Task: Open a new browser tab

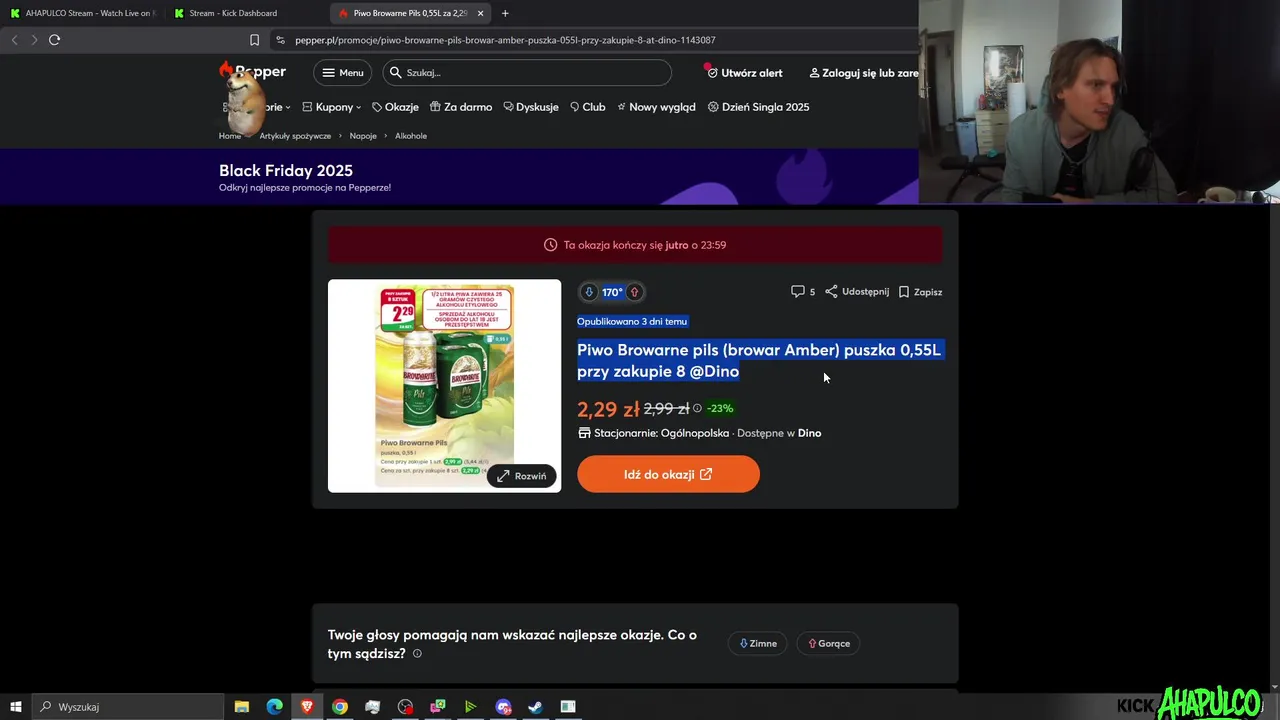Action: pyautogui.click(x=505, y=13)
